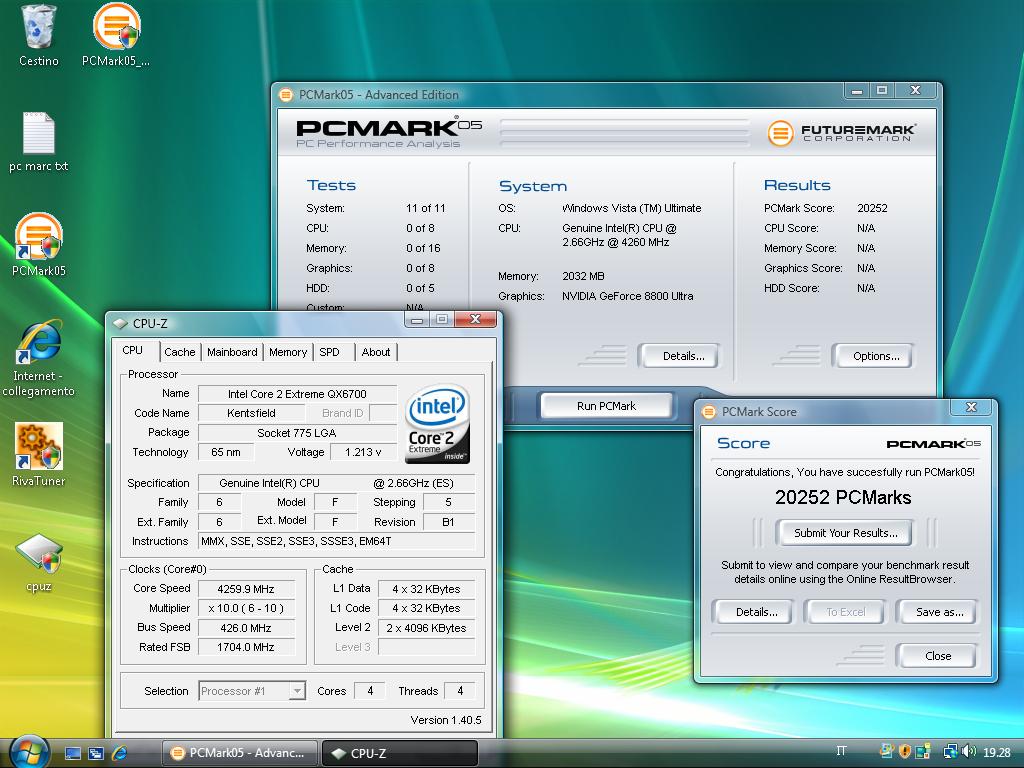Switch to the Cache tab in CPU-Z
This screenshot has height=768, width=1024.
[x=180, y=352]
